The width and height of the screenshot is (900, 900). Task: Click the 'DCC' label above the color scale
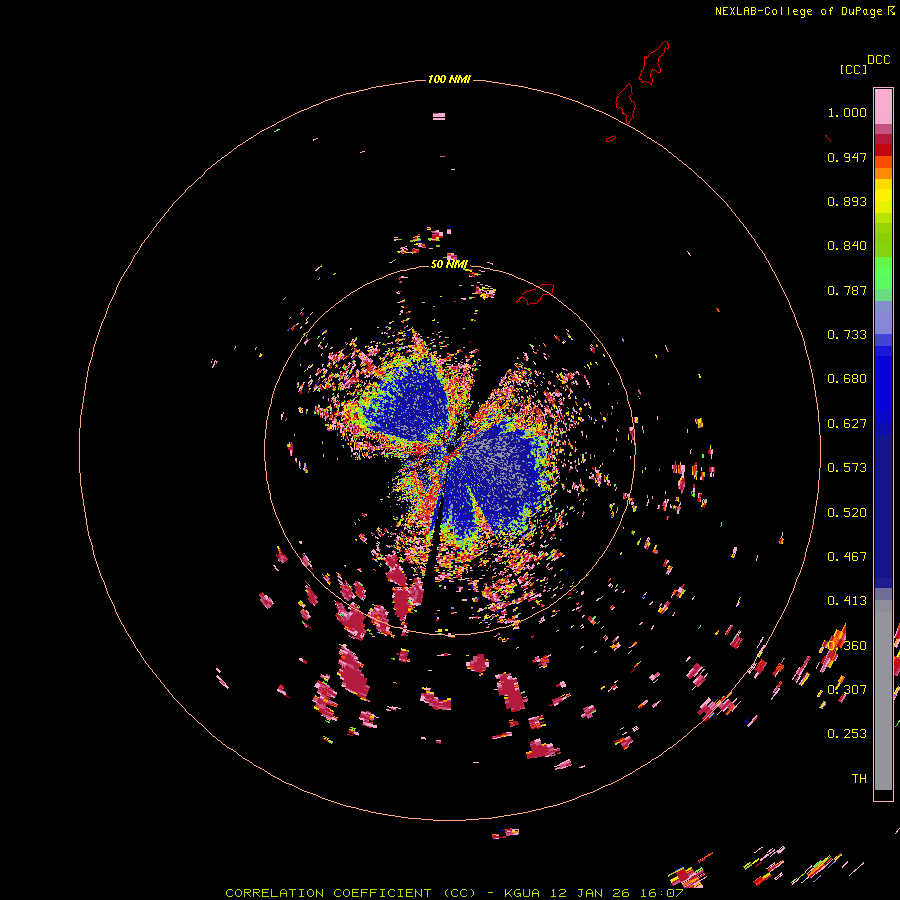[x=879, y=60]
